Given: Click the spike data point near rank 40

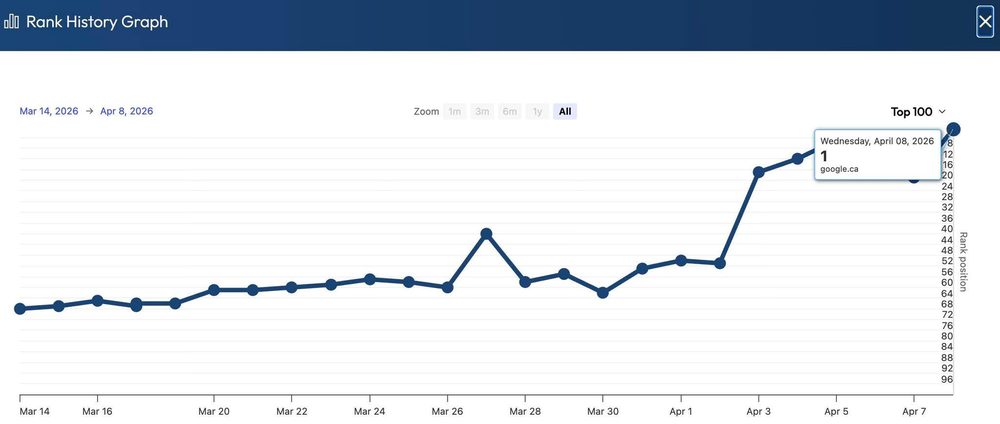Looking at the screenshot, I should [486, 234].
